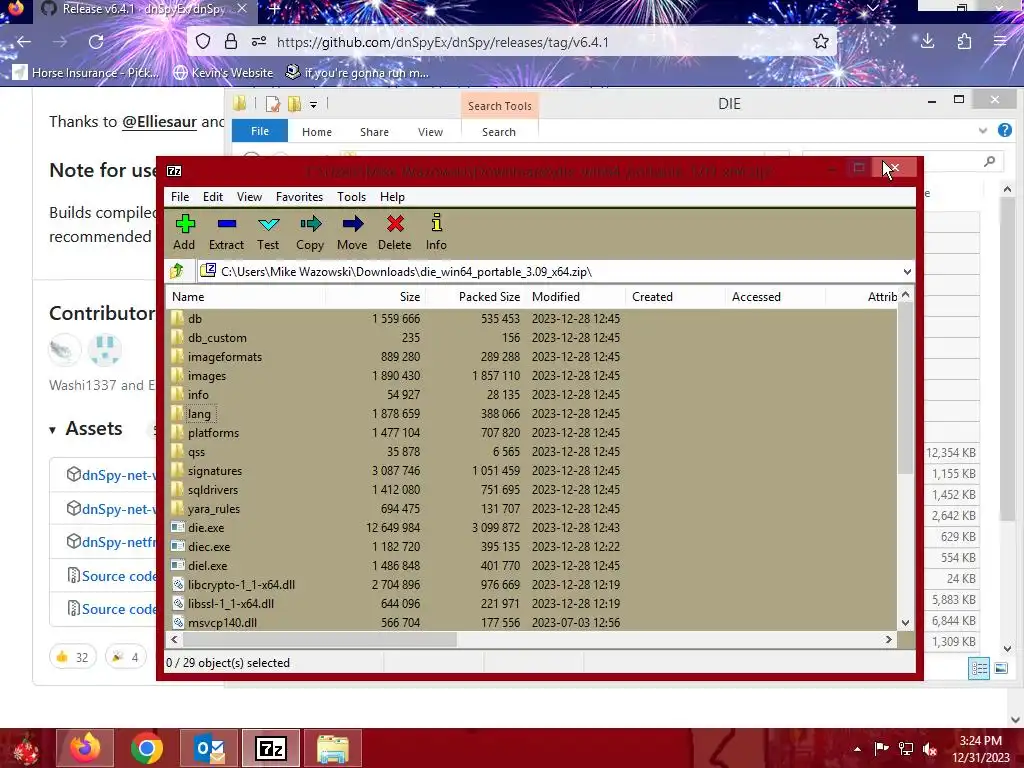The height and width of the screenshot is (768, 1024).
Task: Click the Copy toolbar button in 7-Zip
Action: (x=310, y=232)
